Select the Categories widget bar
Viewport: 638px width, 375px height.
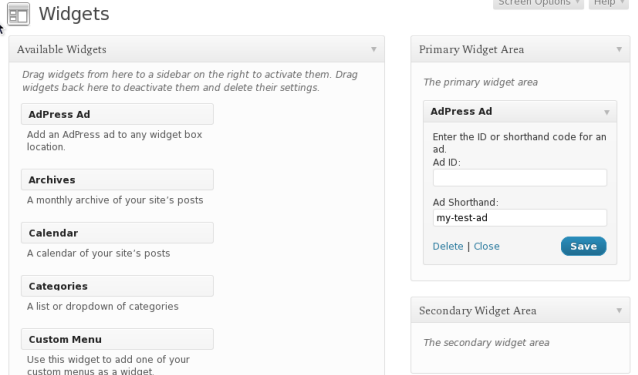(x=117, y=286)
